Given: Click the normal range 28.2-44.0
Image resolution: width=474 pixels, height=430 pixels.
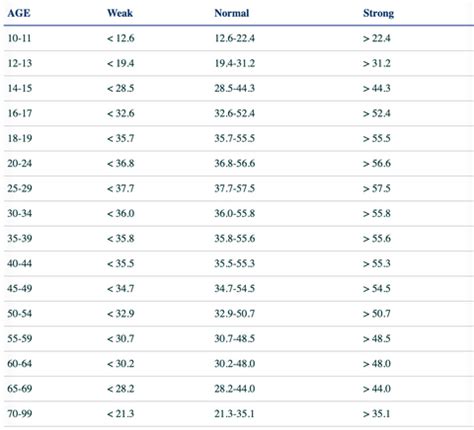Looking at the screenshot, I should tap(235, 389).
